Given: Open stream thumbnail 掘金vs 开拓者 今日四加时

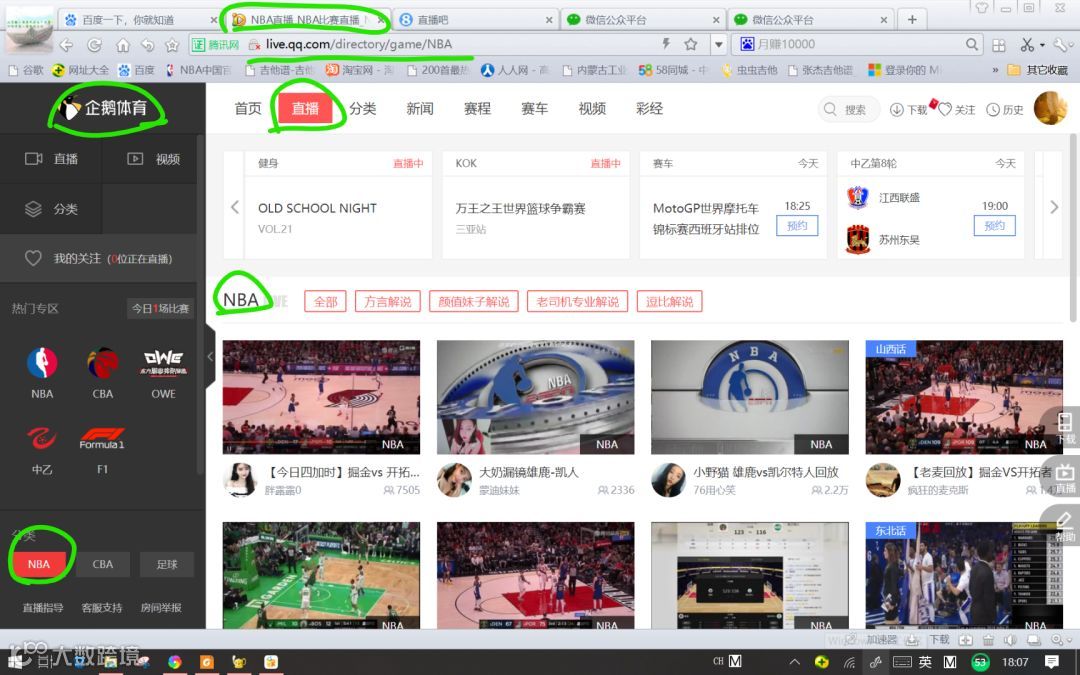Looking at the screenshot, I should point(321,397).
